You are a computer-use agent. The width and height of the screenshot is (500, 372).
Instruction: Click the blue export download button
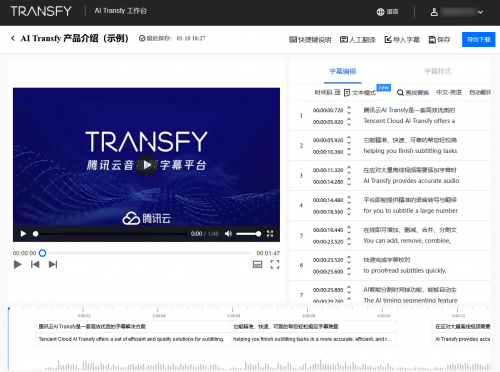pos(478,39)
